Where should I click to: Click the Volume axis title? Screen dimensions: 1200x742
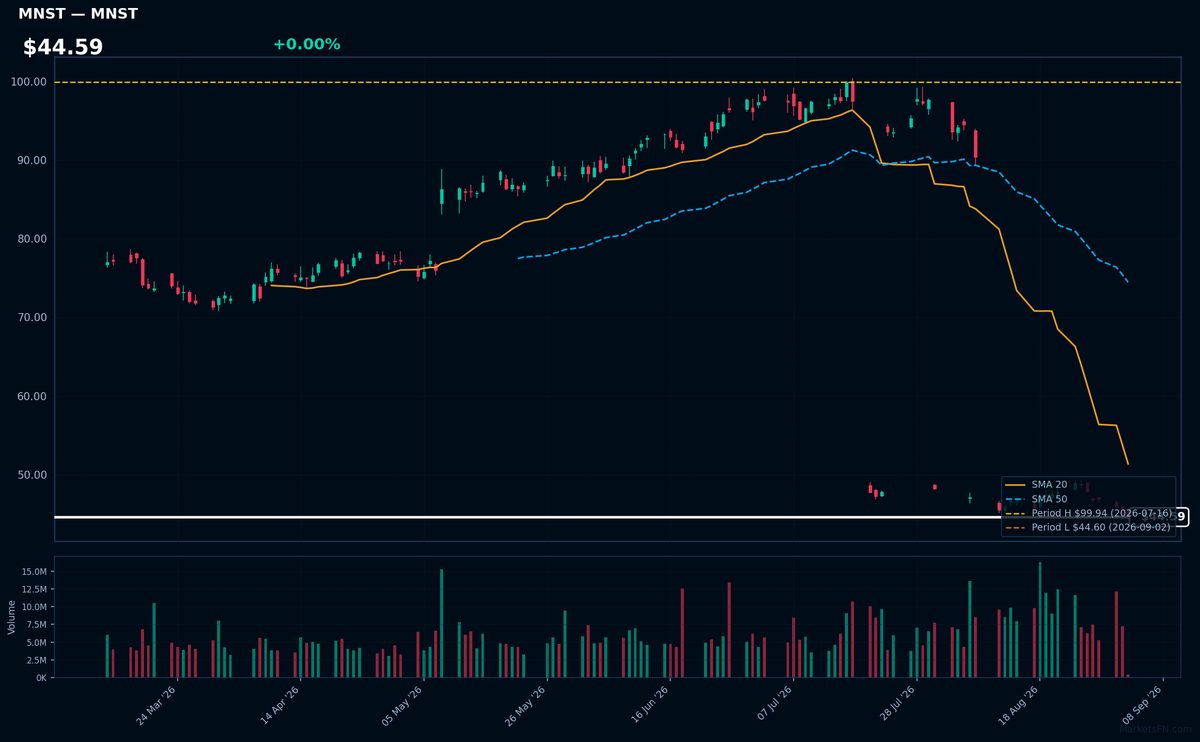coord(12,617)
